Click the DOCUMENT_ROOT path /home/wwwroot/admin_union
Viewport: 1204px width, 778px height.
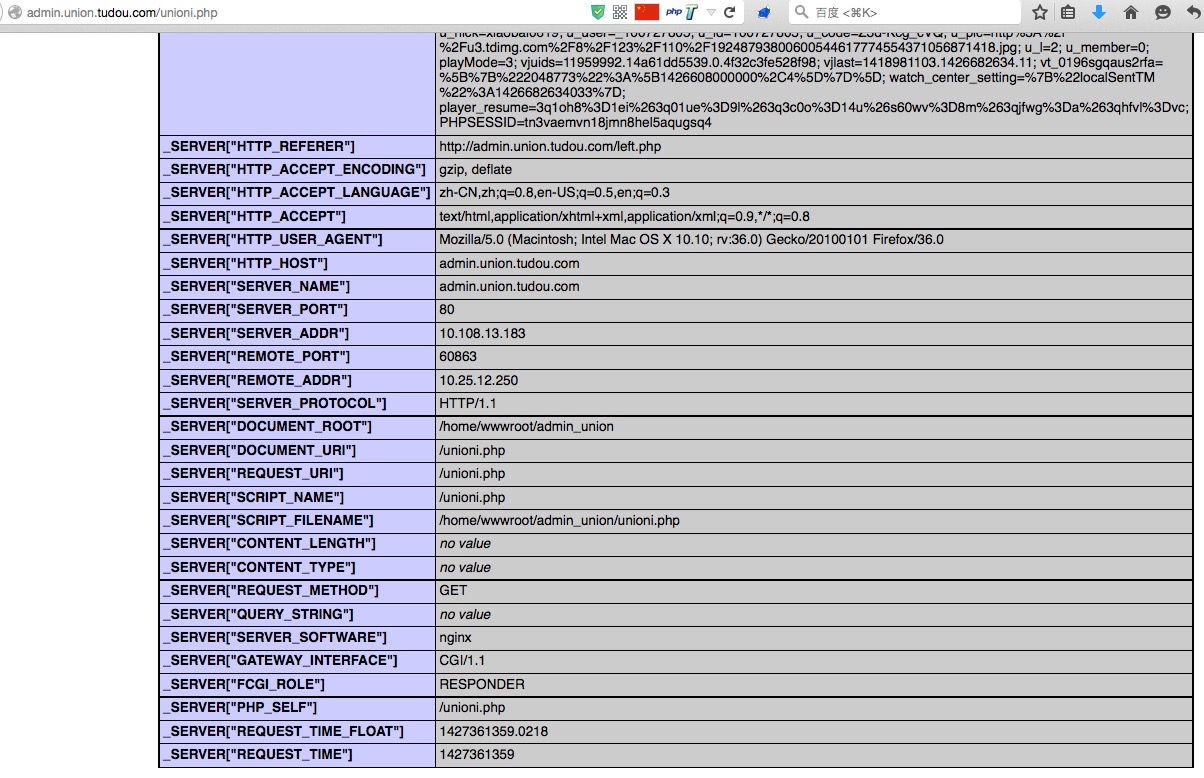[x=527, y=426]
